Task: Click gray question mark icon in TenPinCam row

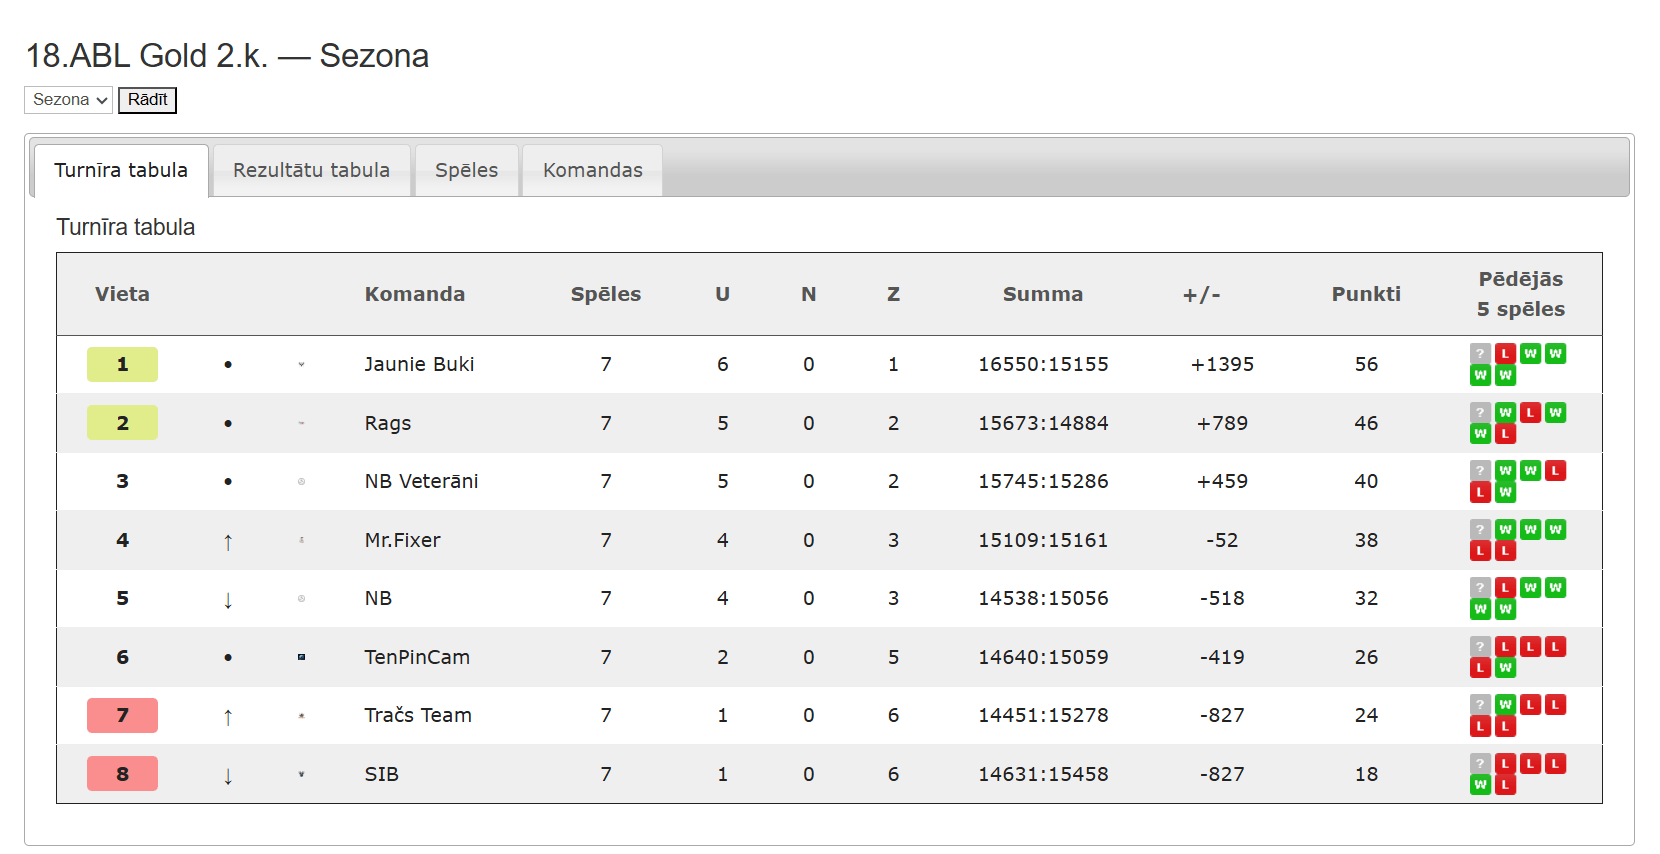Action: [1480, 646]
